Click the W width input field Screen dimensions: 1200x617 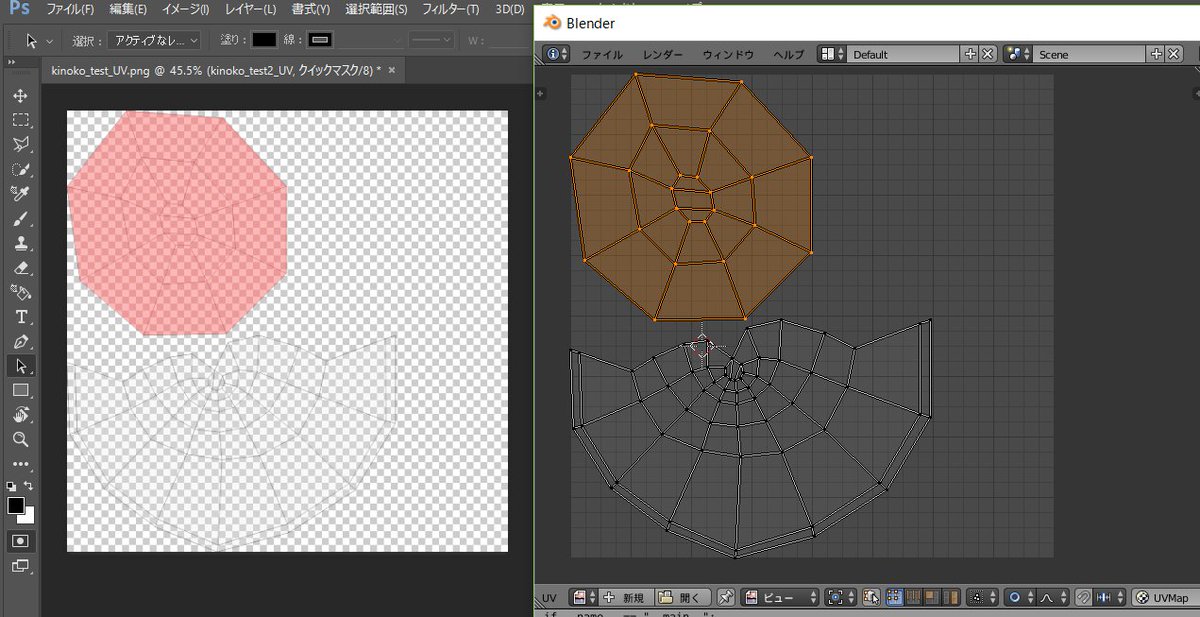point(510,41)
